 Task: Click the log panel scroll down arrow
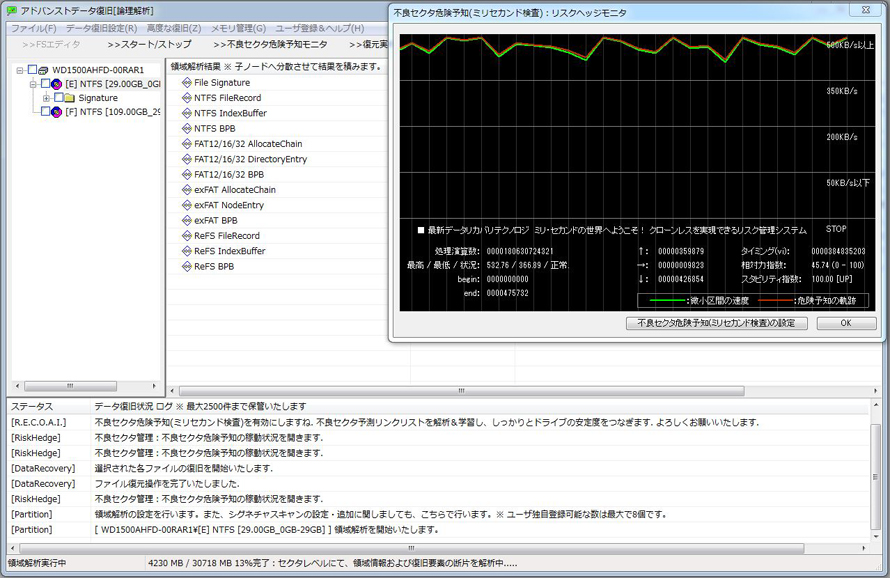[876, 537]
